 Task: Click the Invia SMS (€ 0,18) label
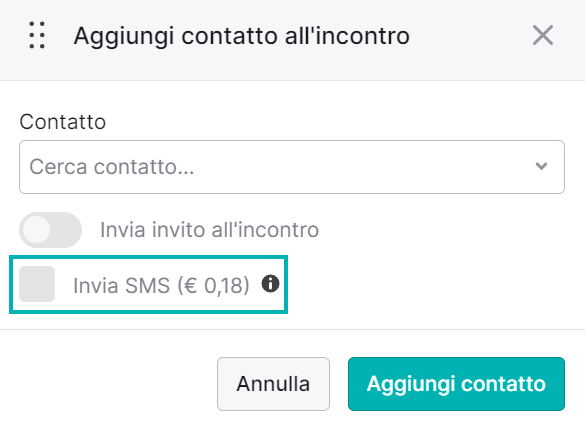pyautogui.click(x=161, y=286)
